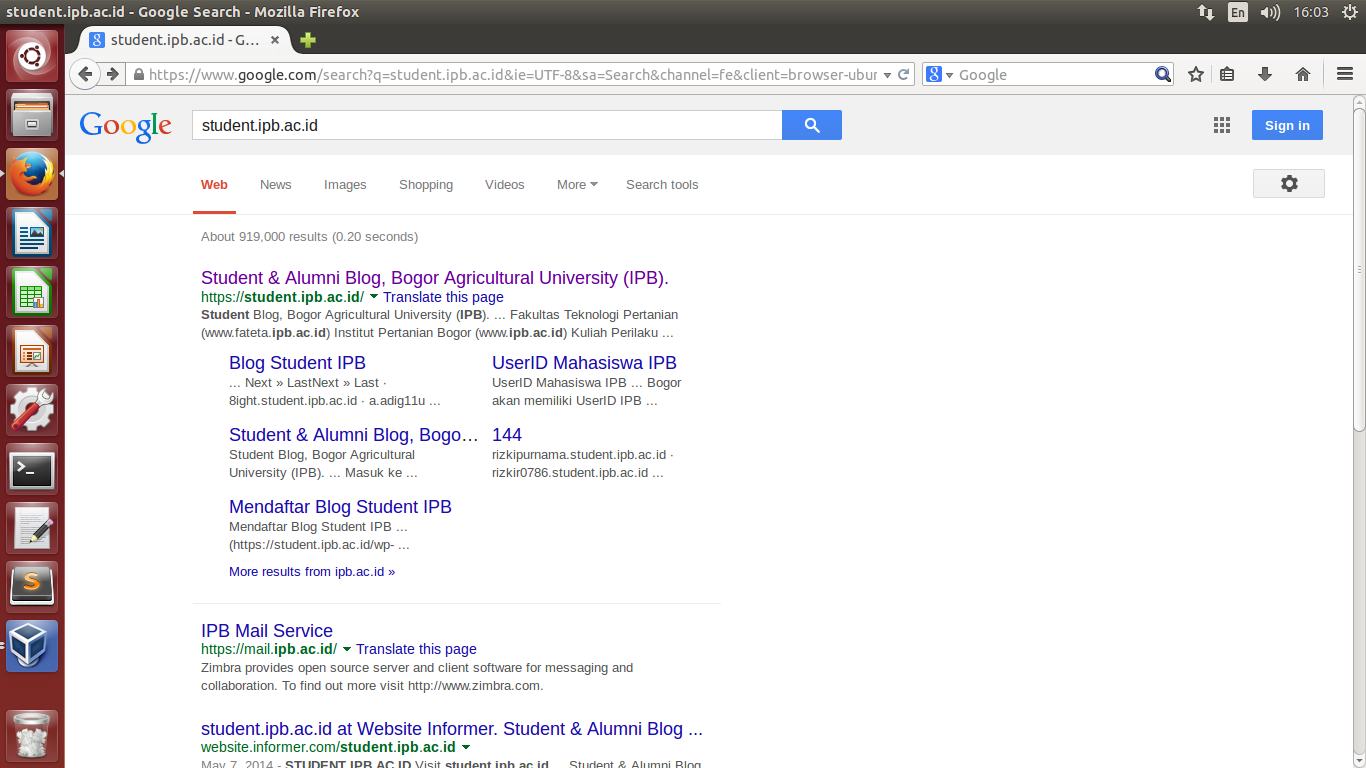Switch to Shopping results tab
The height and width of the screenshot is (768, 1366).
[x=426, y=185]
